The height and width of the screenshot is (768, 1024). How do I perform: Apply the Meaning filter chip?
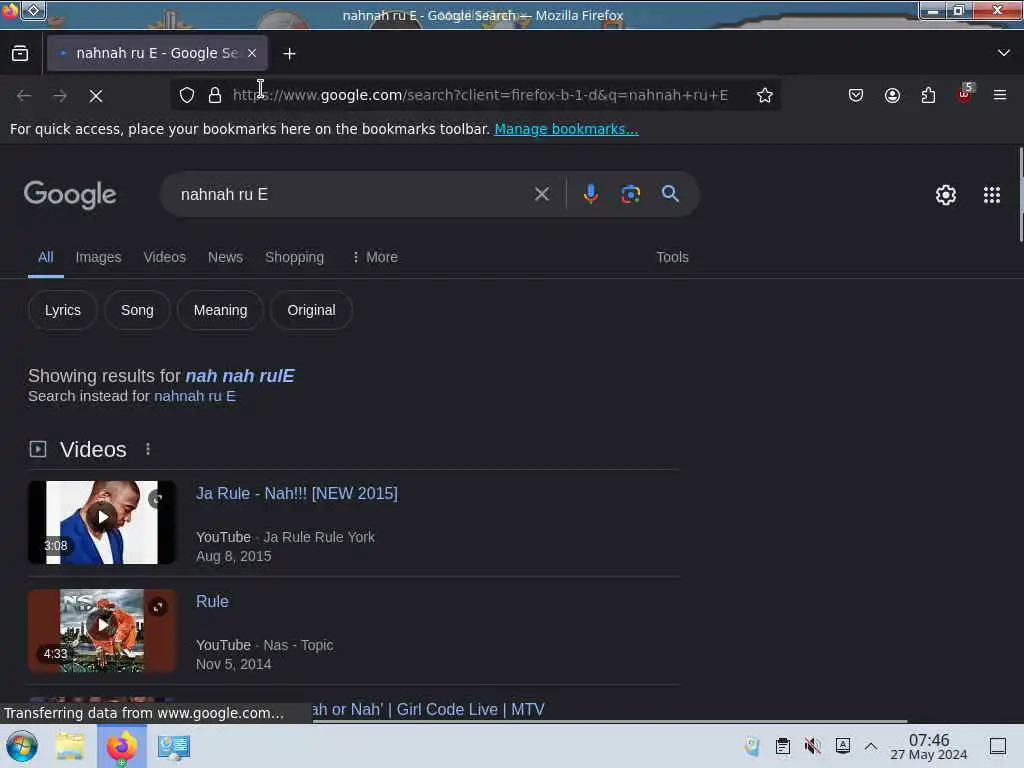tap(220, 310)
